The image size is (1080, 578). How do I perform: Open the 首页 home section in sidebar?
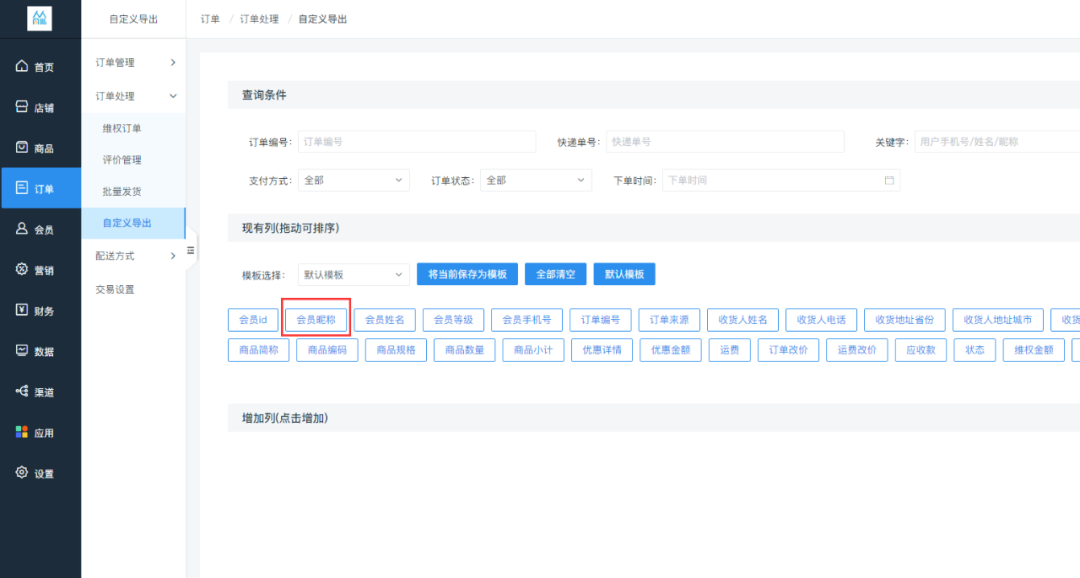[40, 67]
